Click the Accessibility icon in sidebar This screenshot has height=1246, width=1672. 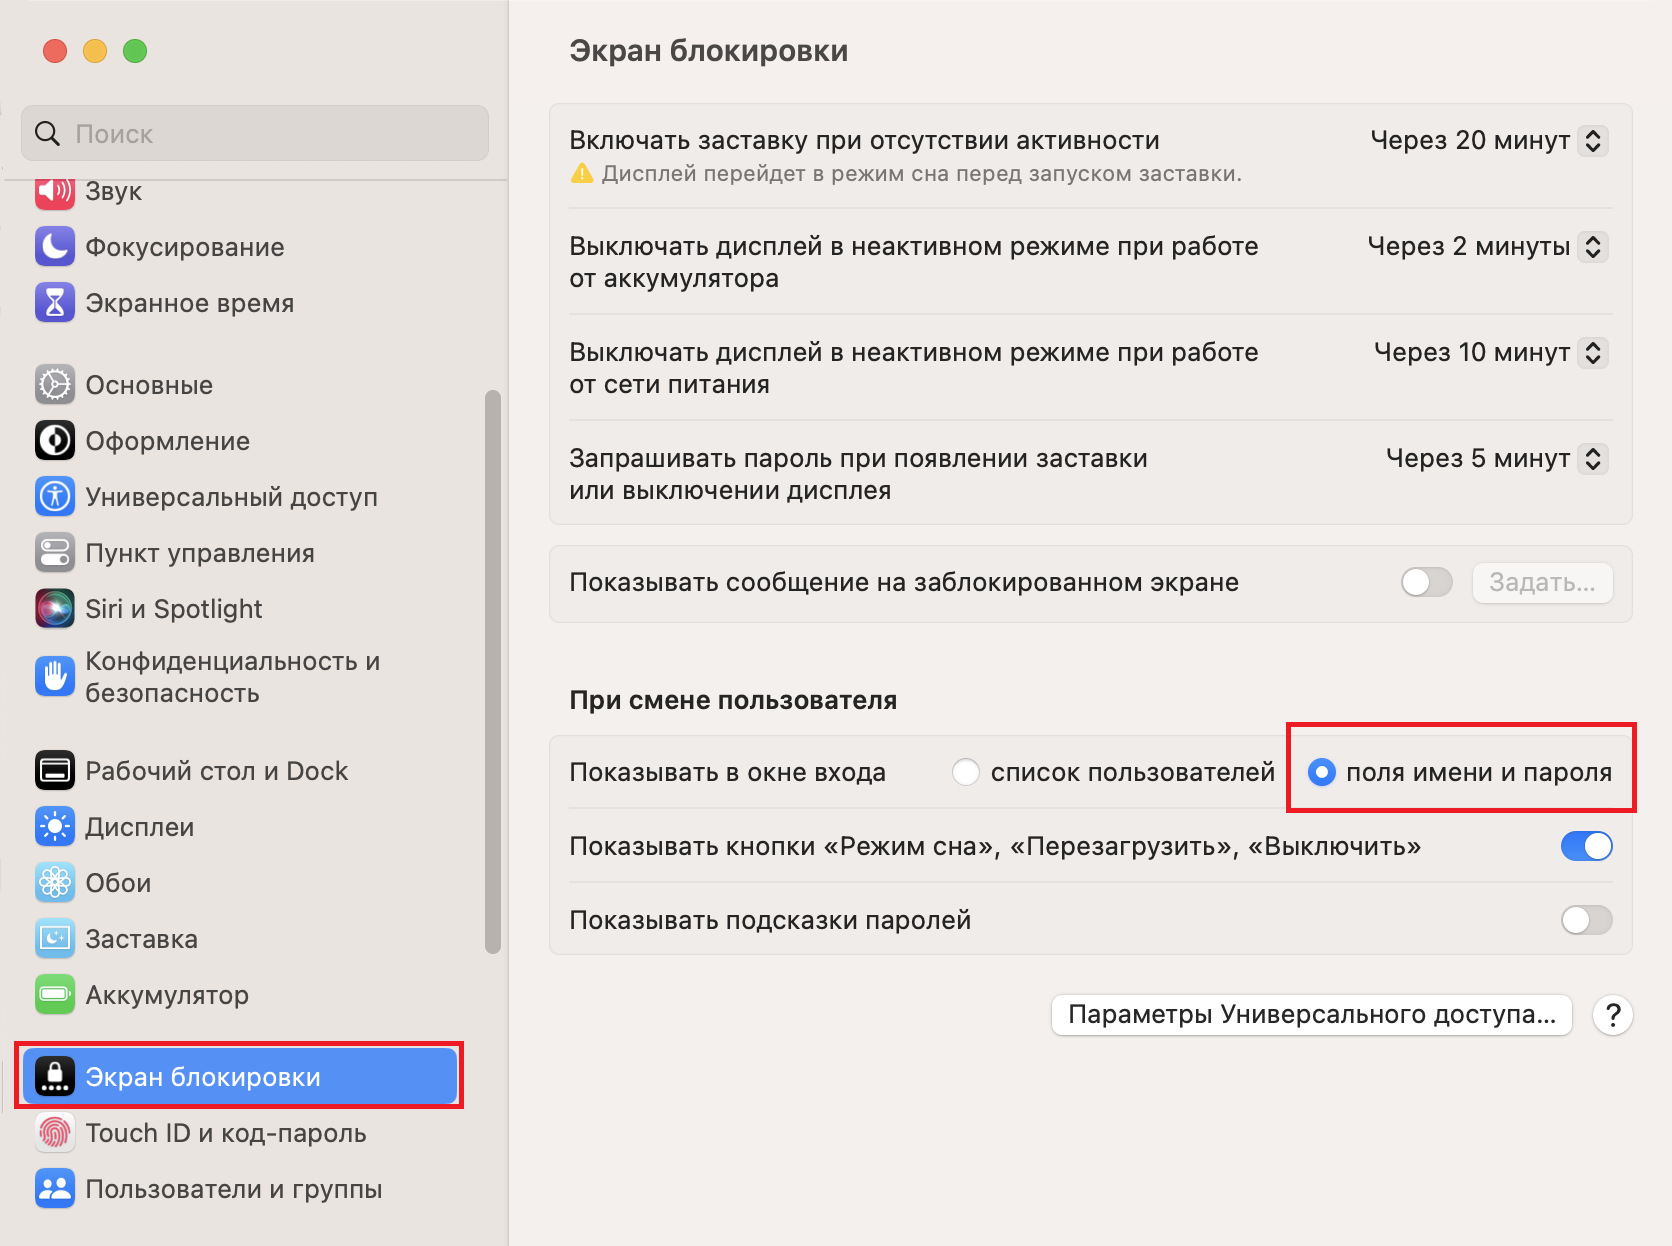tap(55, 496)
